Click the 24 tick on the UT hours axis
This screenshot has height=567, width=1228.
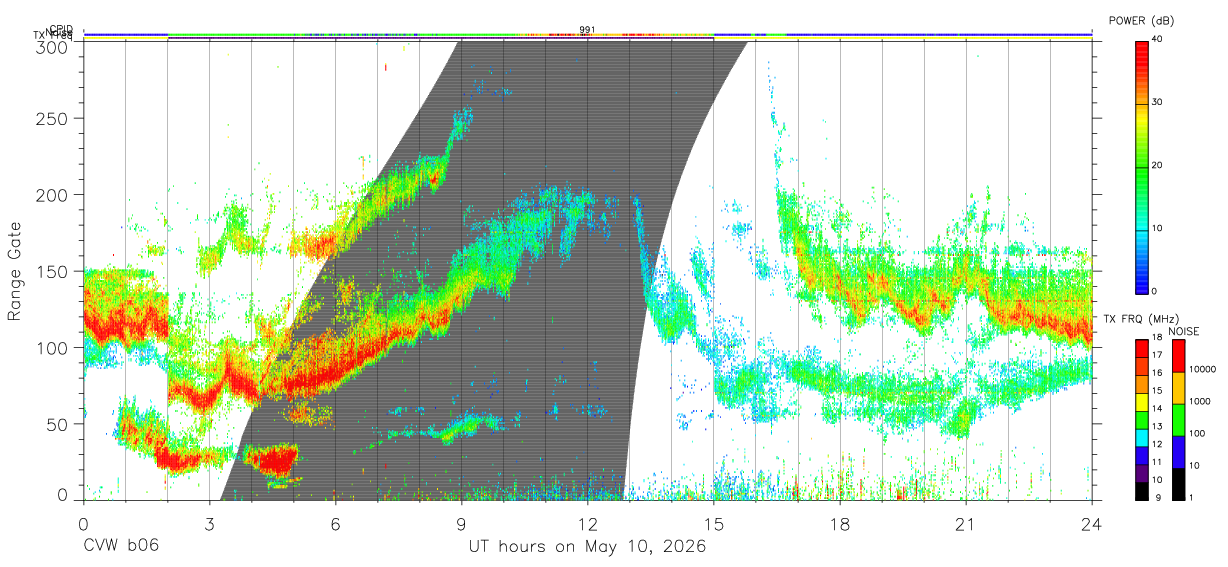click(x=1092, y=523)
